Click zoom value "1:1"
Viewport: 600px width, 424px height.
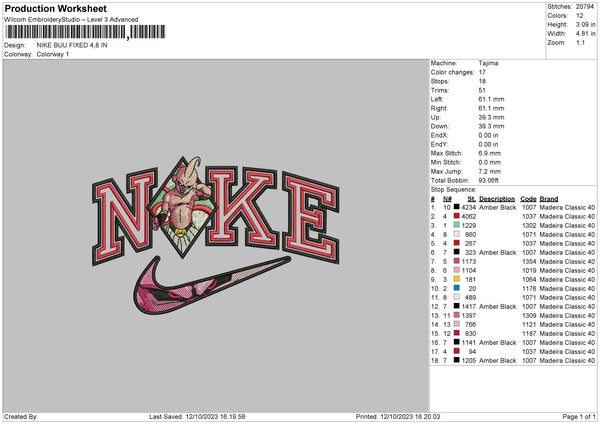click(580, 42)
